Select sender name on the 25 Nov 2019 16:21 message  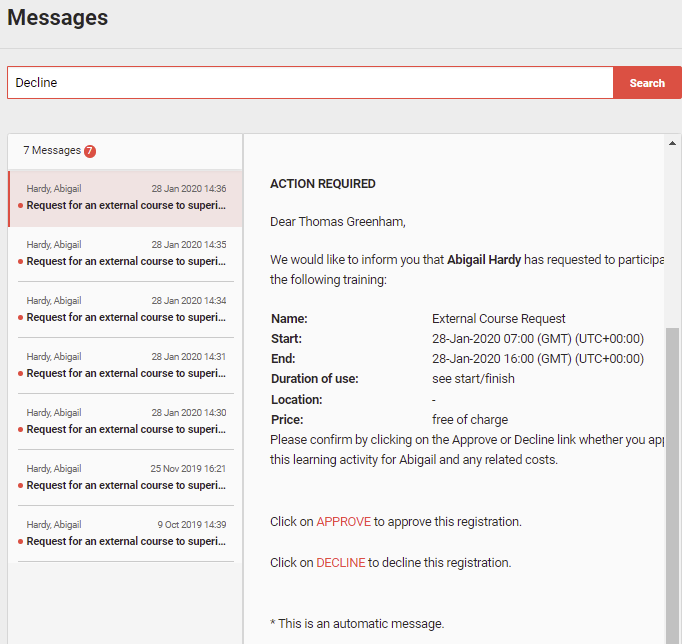click(54, 469)
